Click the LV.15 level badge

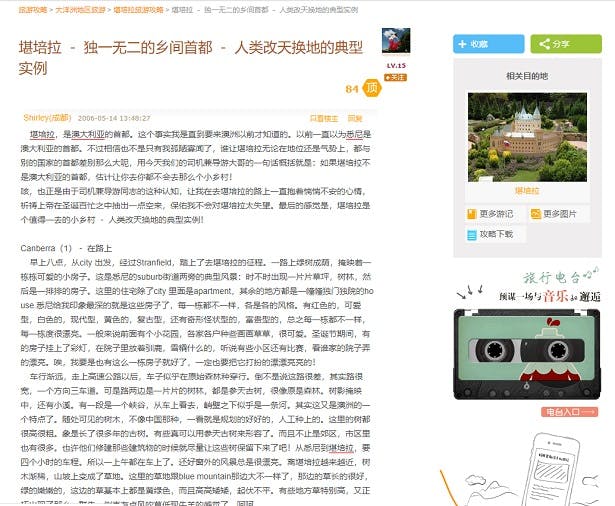click(x=396, y=65)
